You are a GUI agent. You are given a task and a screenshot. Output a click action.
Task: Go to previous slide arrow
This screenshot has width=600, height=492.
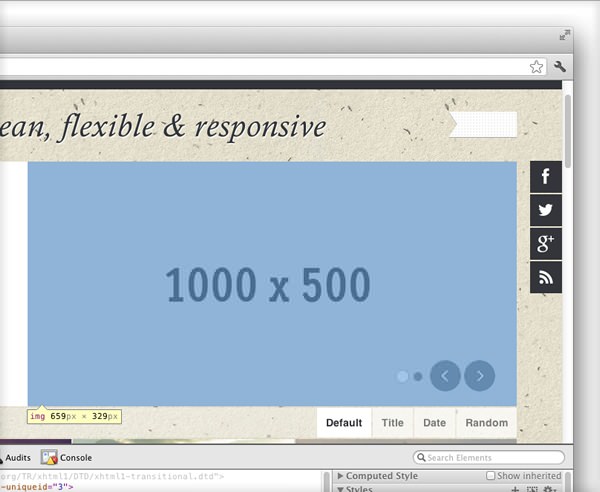coord(445,376)
